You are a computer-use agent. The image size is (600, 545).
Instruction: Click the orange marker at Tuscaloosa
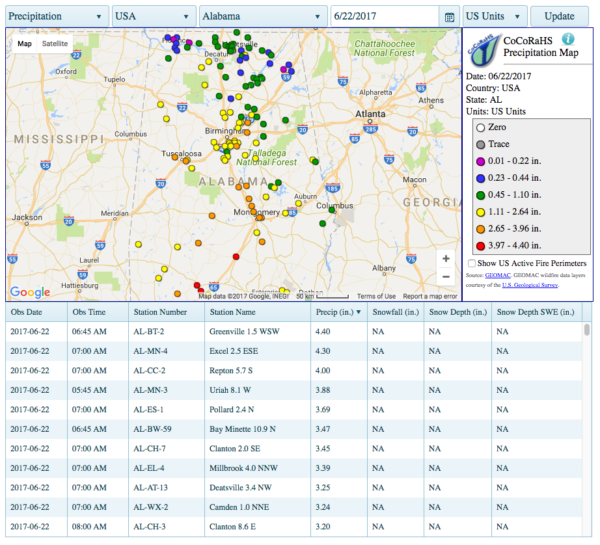point(175,157)
